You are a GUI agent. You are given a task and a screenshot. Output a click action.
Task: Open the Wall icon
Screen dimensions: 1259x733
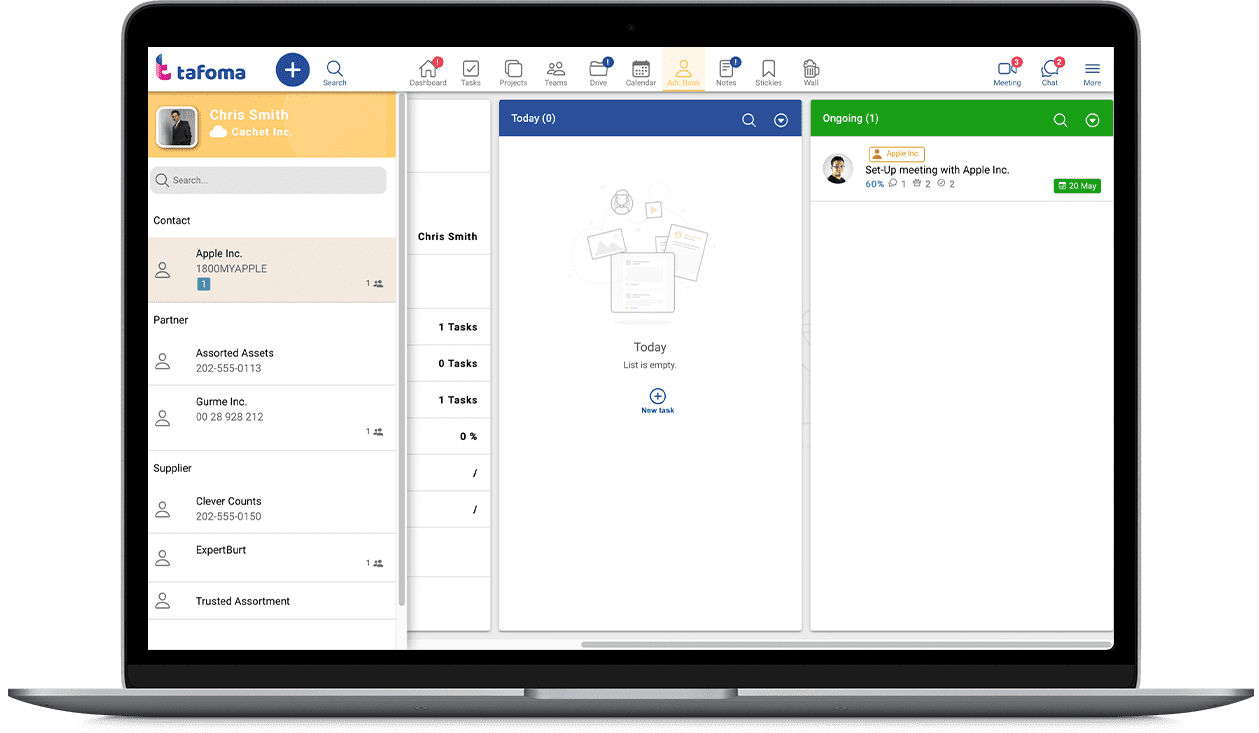coord(811,70)
